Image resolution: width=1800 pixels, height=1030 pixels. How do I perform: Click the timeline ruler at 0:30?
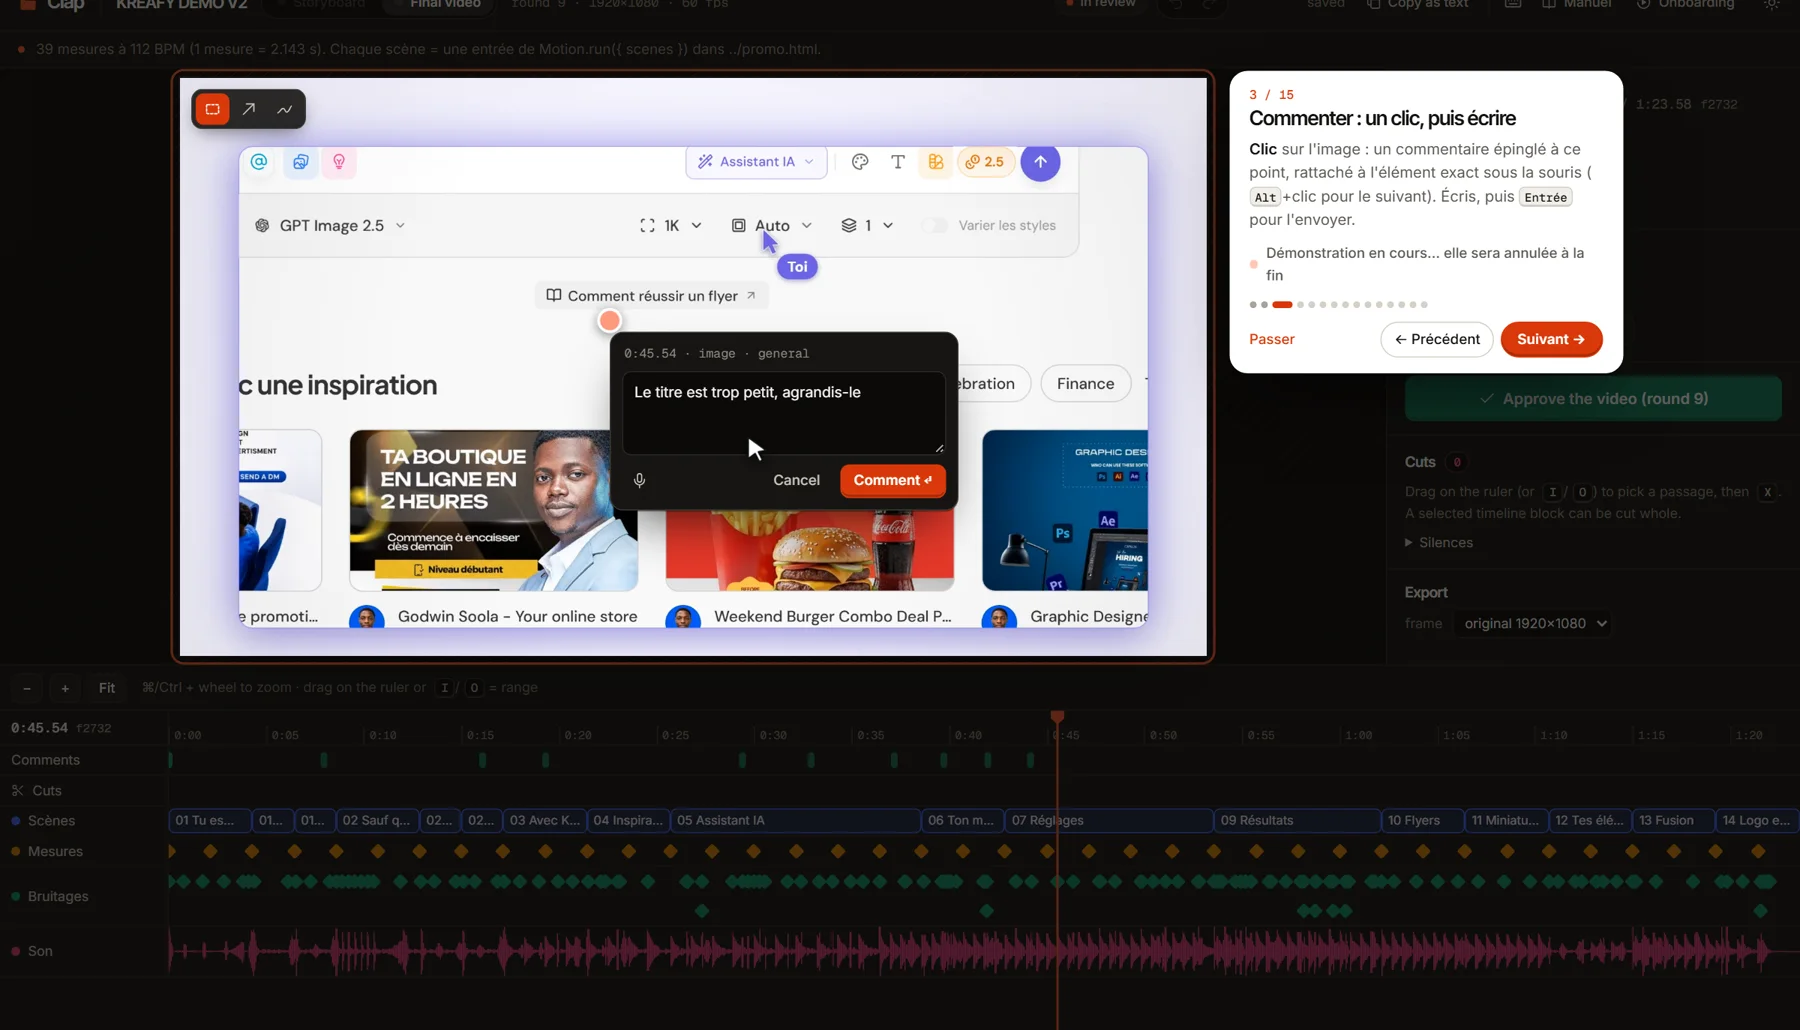click(x=773, y=735)
